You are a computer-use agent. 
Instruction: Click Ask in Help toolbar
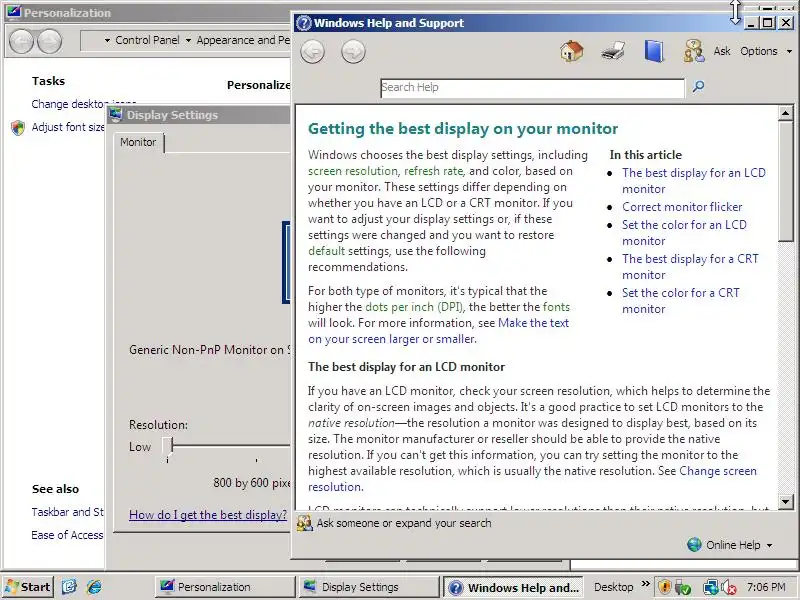click(722, 51)
